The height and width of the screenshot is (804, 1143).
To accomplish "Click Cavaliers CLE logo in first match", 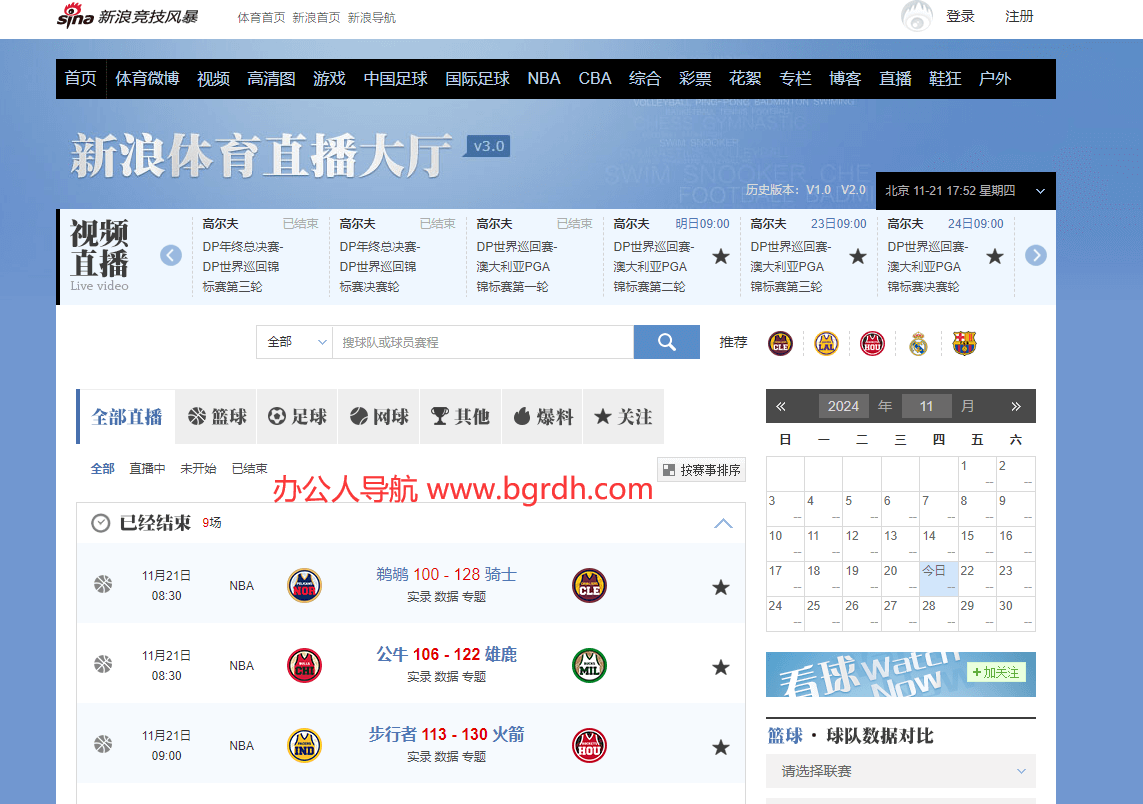I will pos(589,585).
